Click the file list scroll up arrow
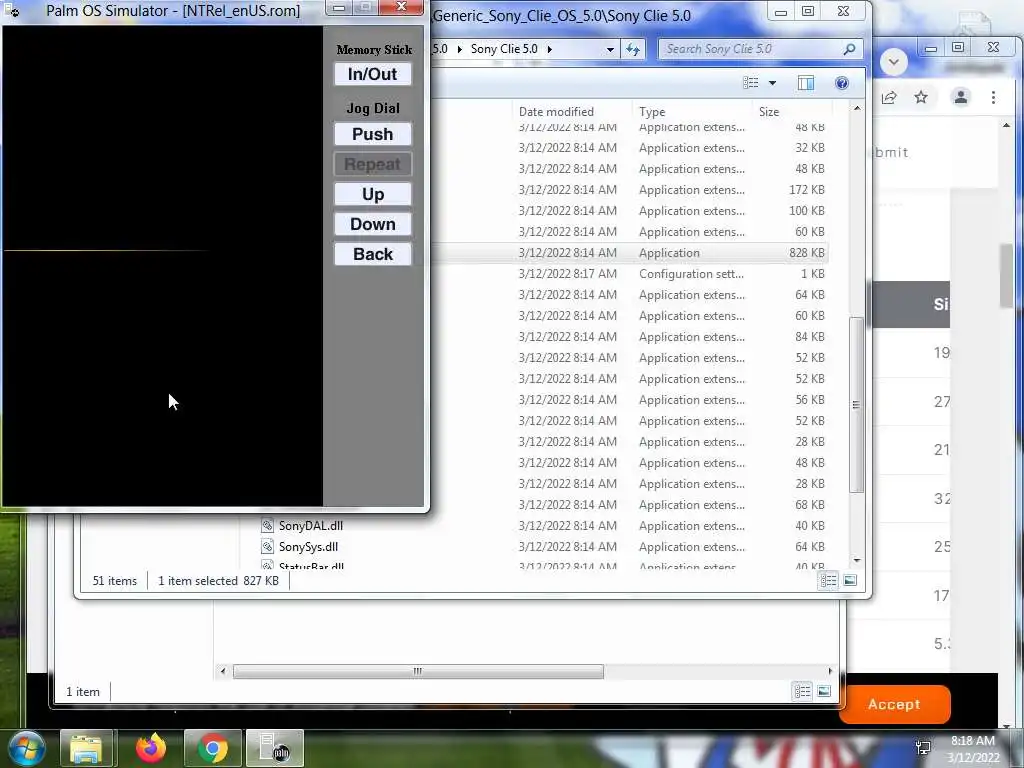Viewport: 1024px width, 768px height. (857, 108)
